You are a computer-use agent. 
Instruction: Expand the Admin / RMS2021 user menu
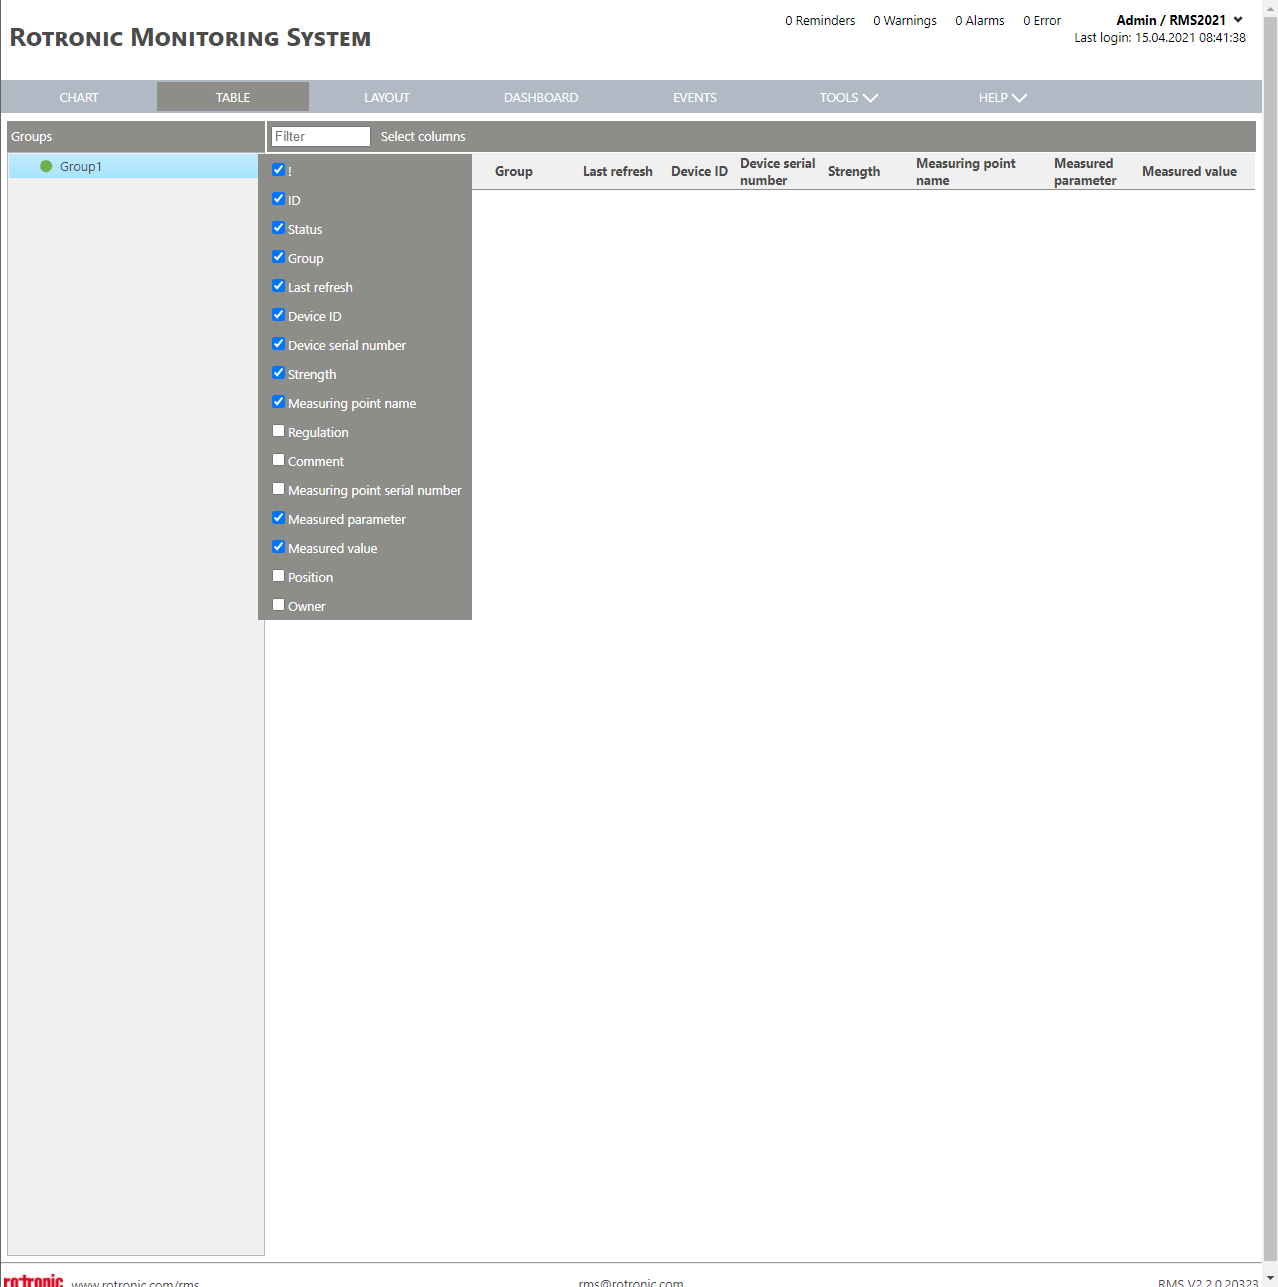point(1180,20)
